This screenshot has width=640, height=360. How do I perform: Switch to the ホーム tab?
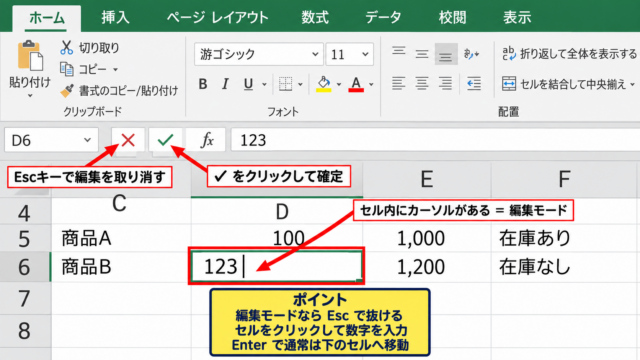coord(47,18)
